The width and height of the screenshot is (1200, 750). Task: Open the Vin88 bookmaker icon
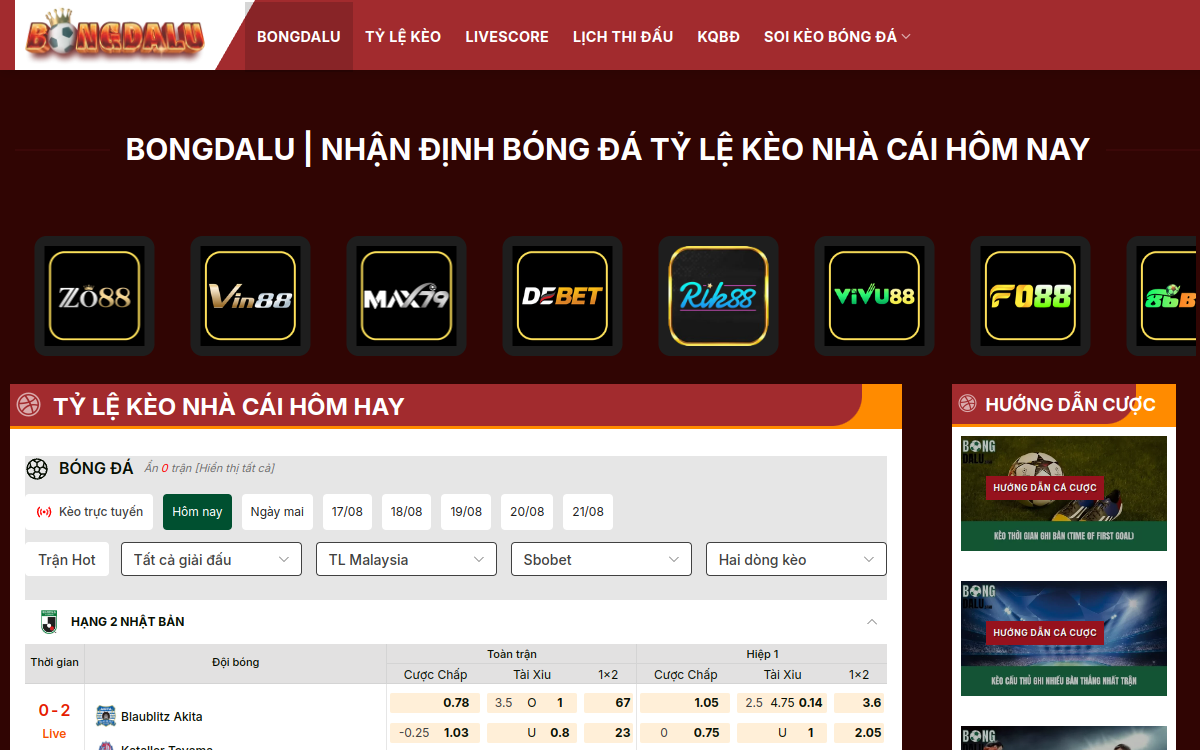[251, 296]
